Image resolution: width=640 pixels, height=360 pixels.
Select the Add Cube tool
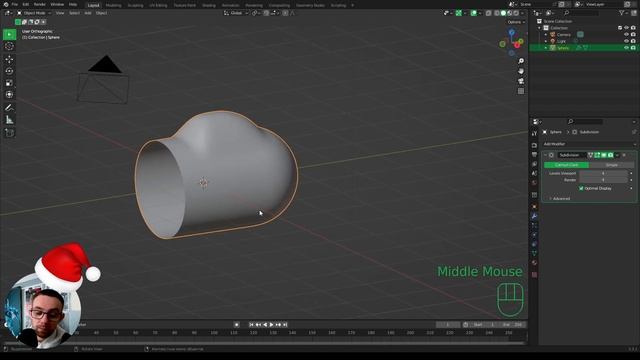pyautogui.click(x=9, y=133)
